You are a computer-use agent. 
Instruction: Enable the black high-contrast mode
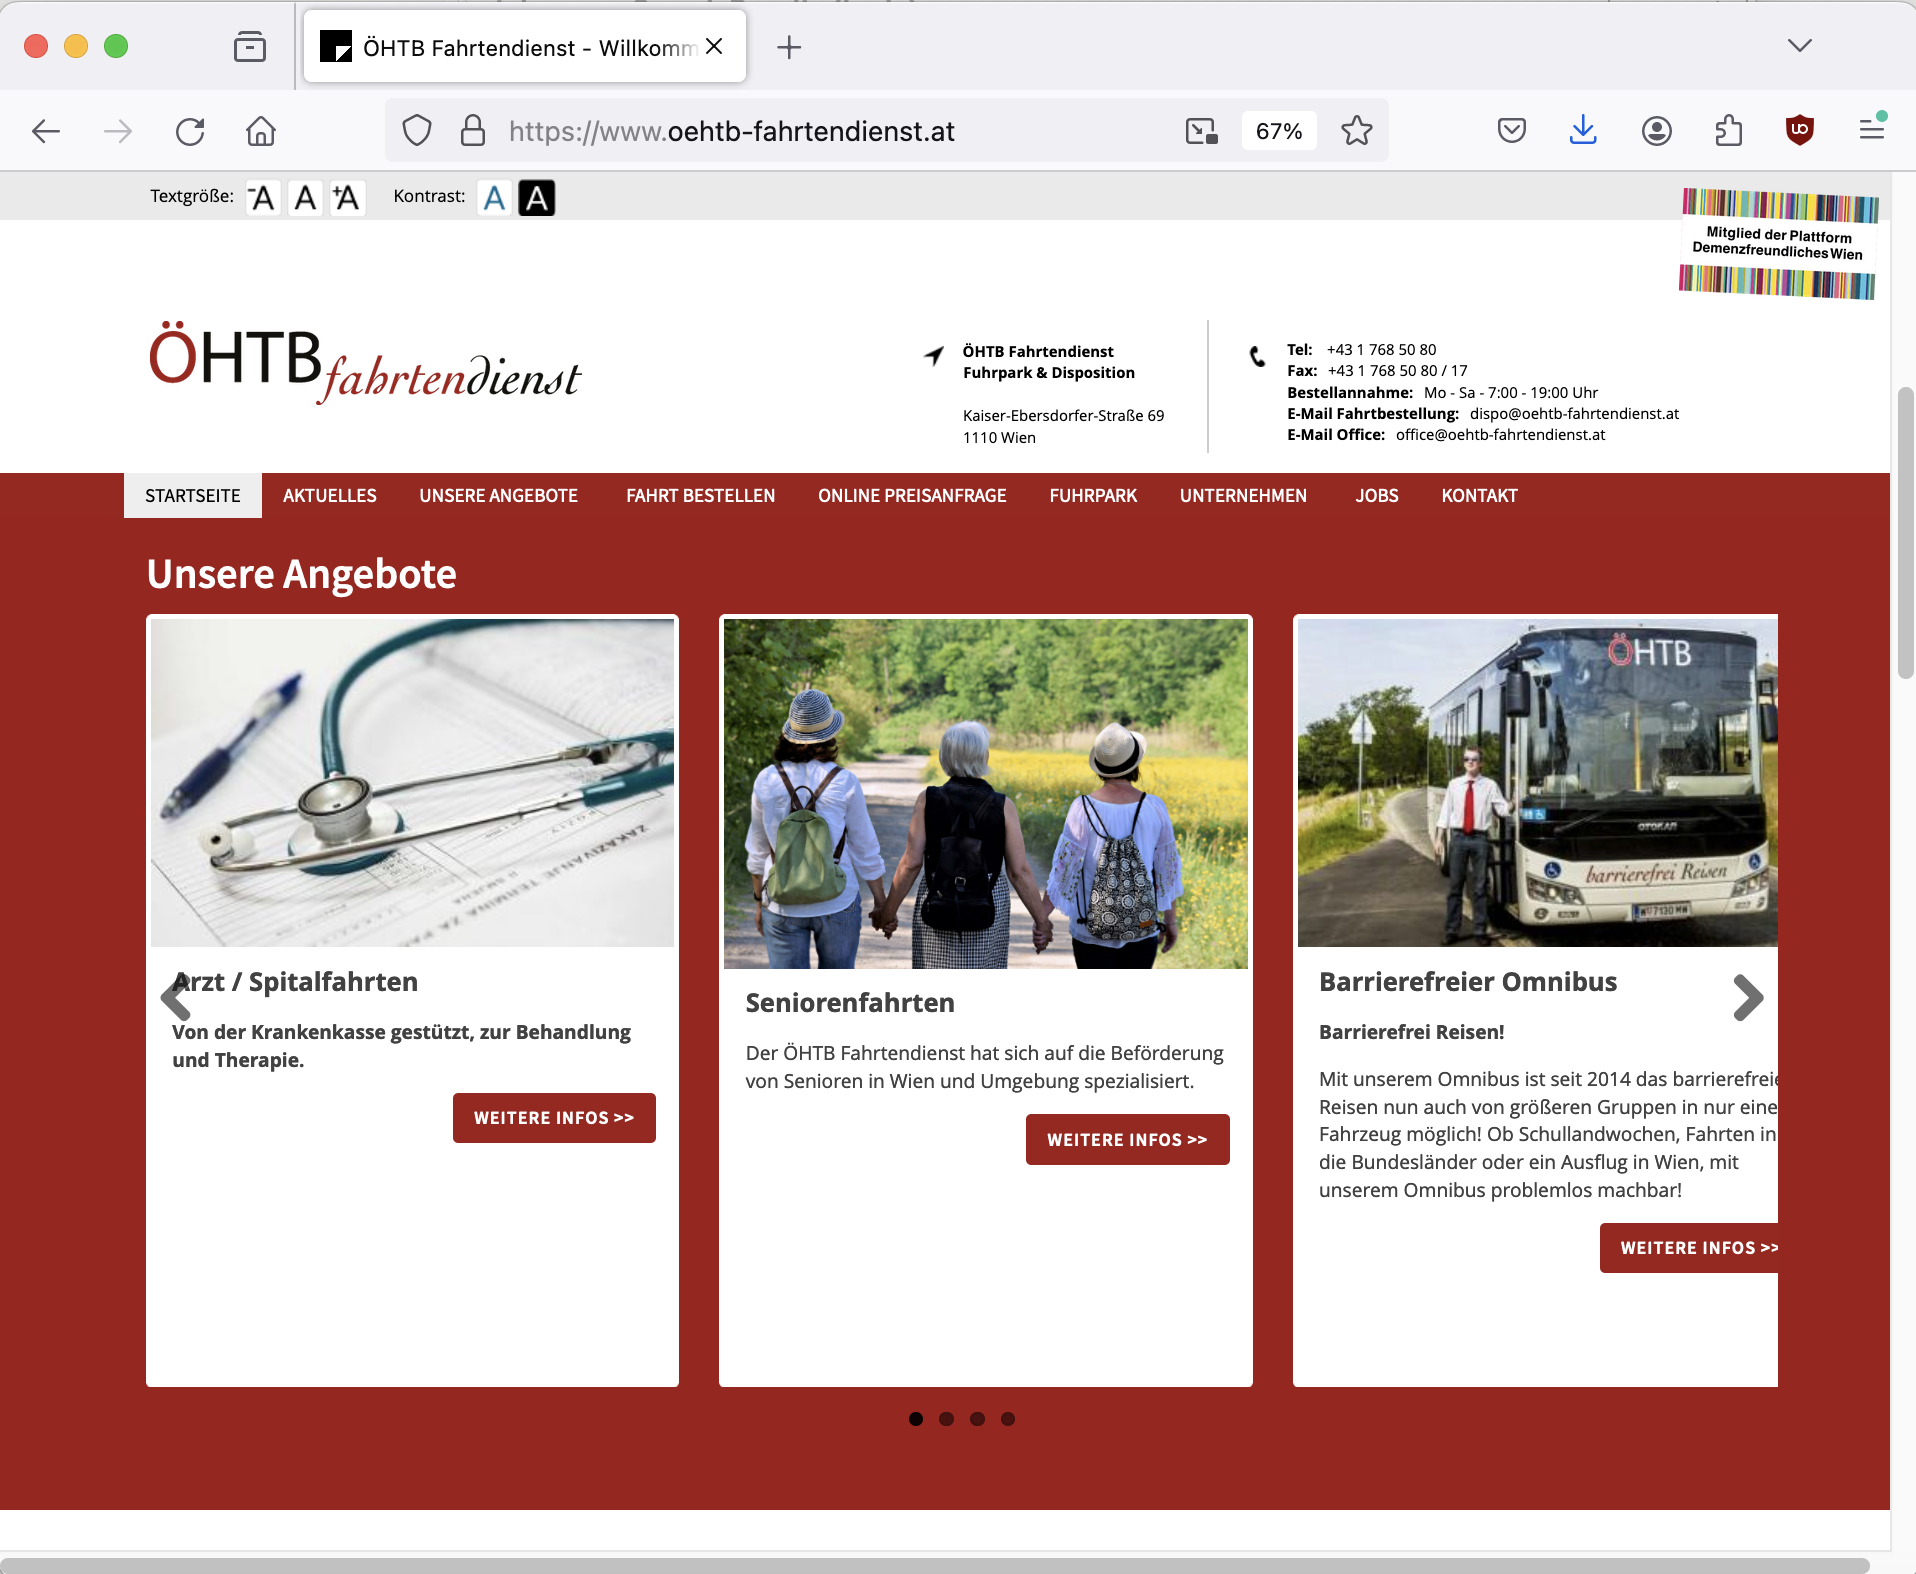pos(537,198)
